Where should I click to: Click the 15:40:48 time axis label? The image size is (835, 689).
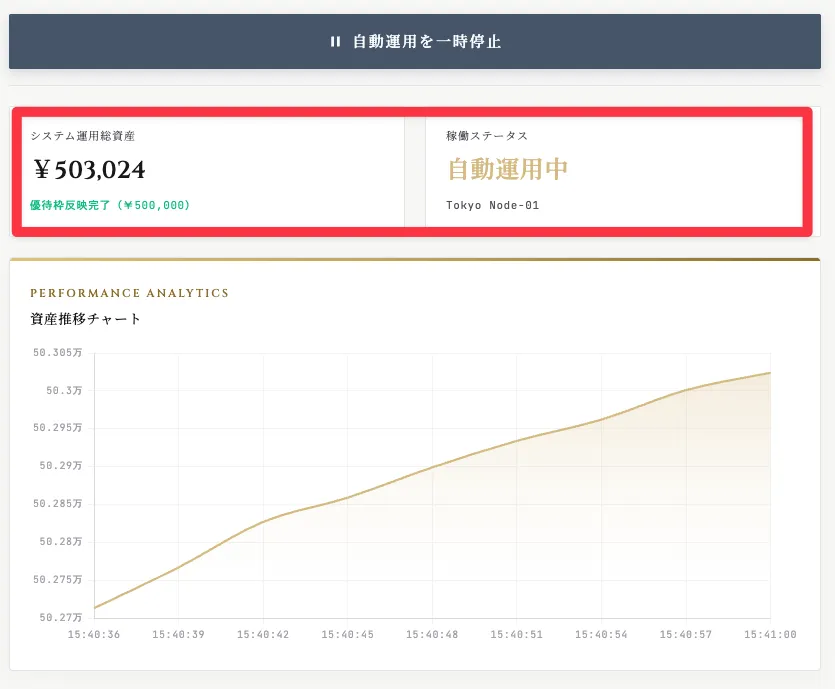click(x=432, y=634)
